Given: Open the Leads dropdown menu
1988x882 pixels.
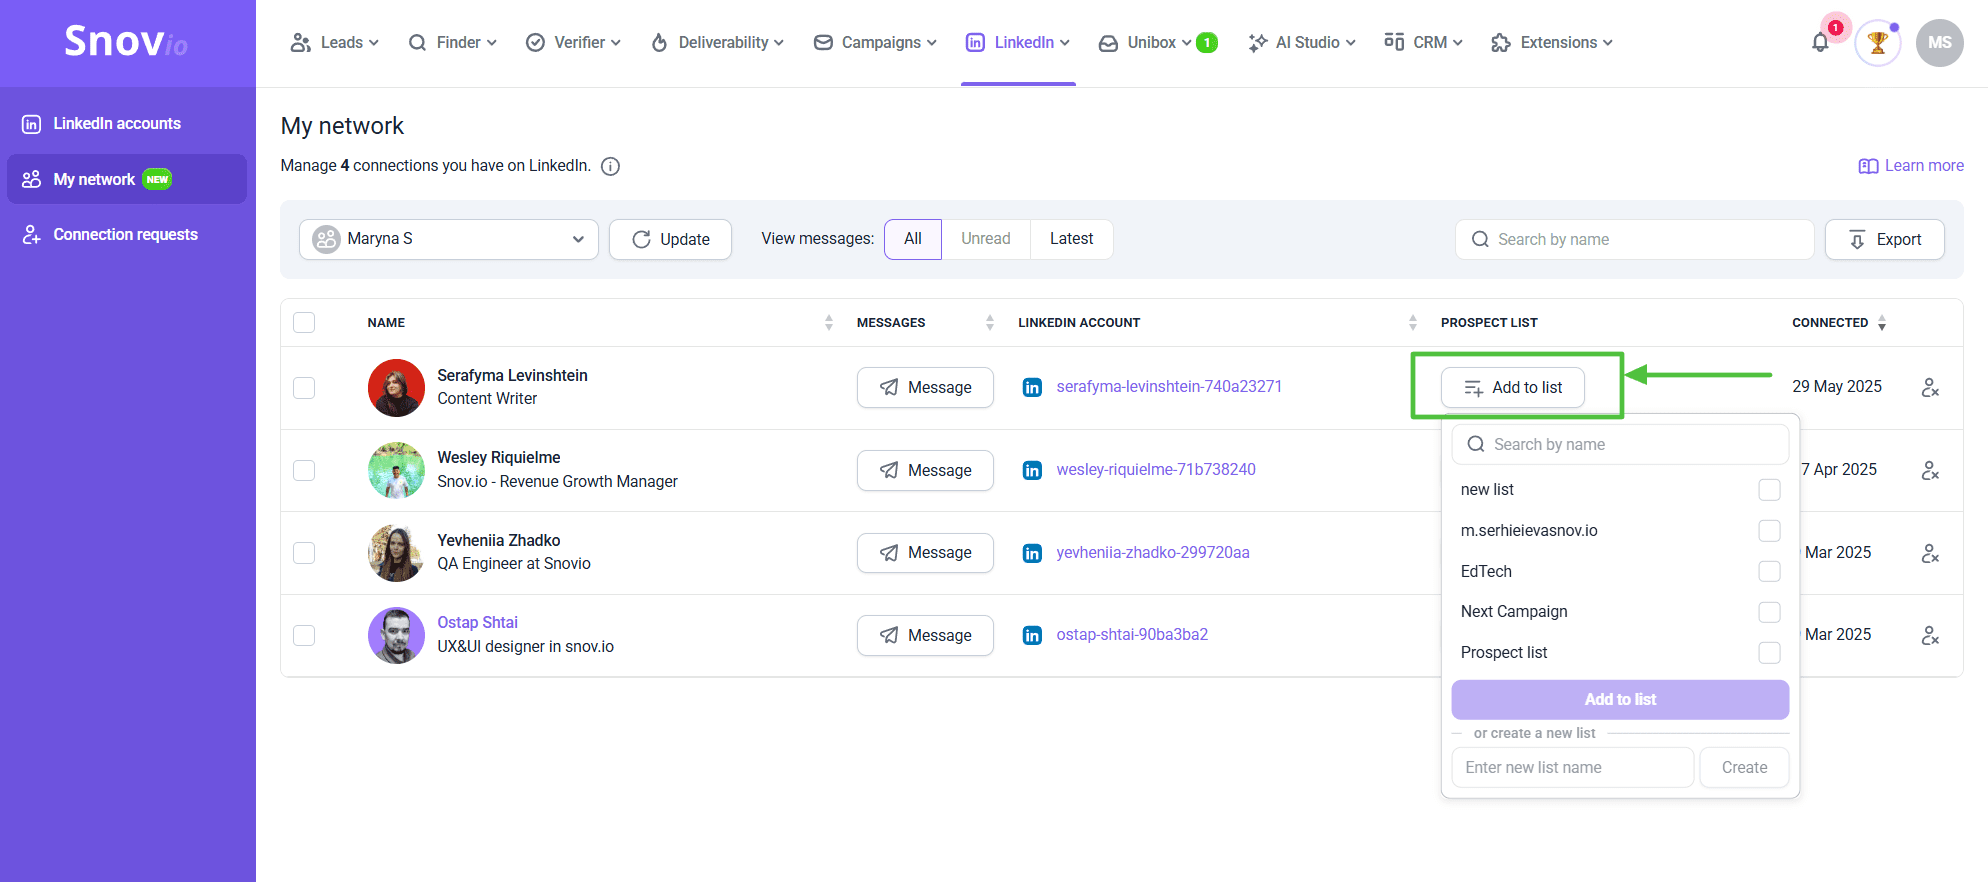Looking at the screenshot, I should pos(335,43).
